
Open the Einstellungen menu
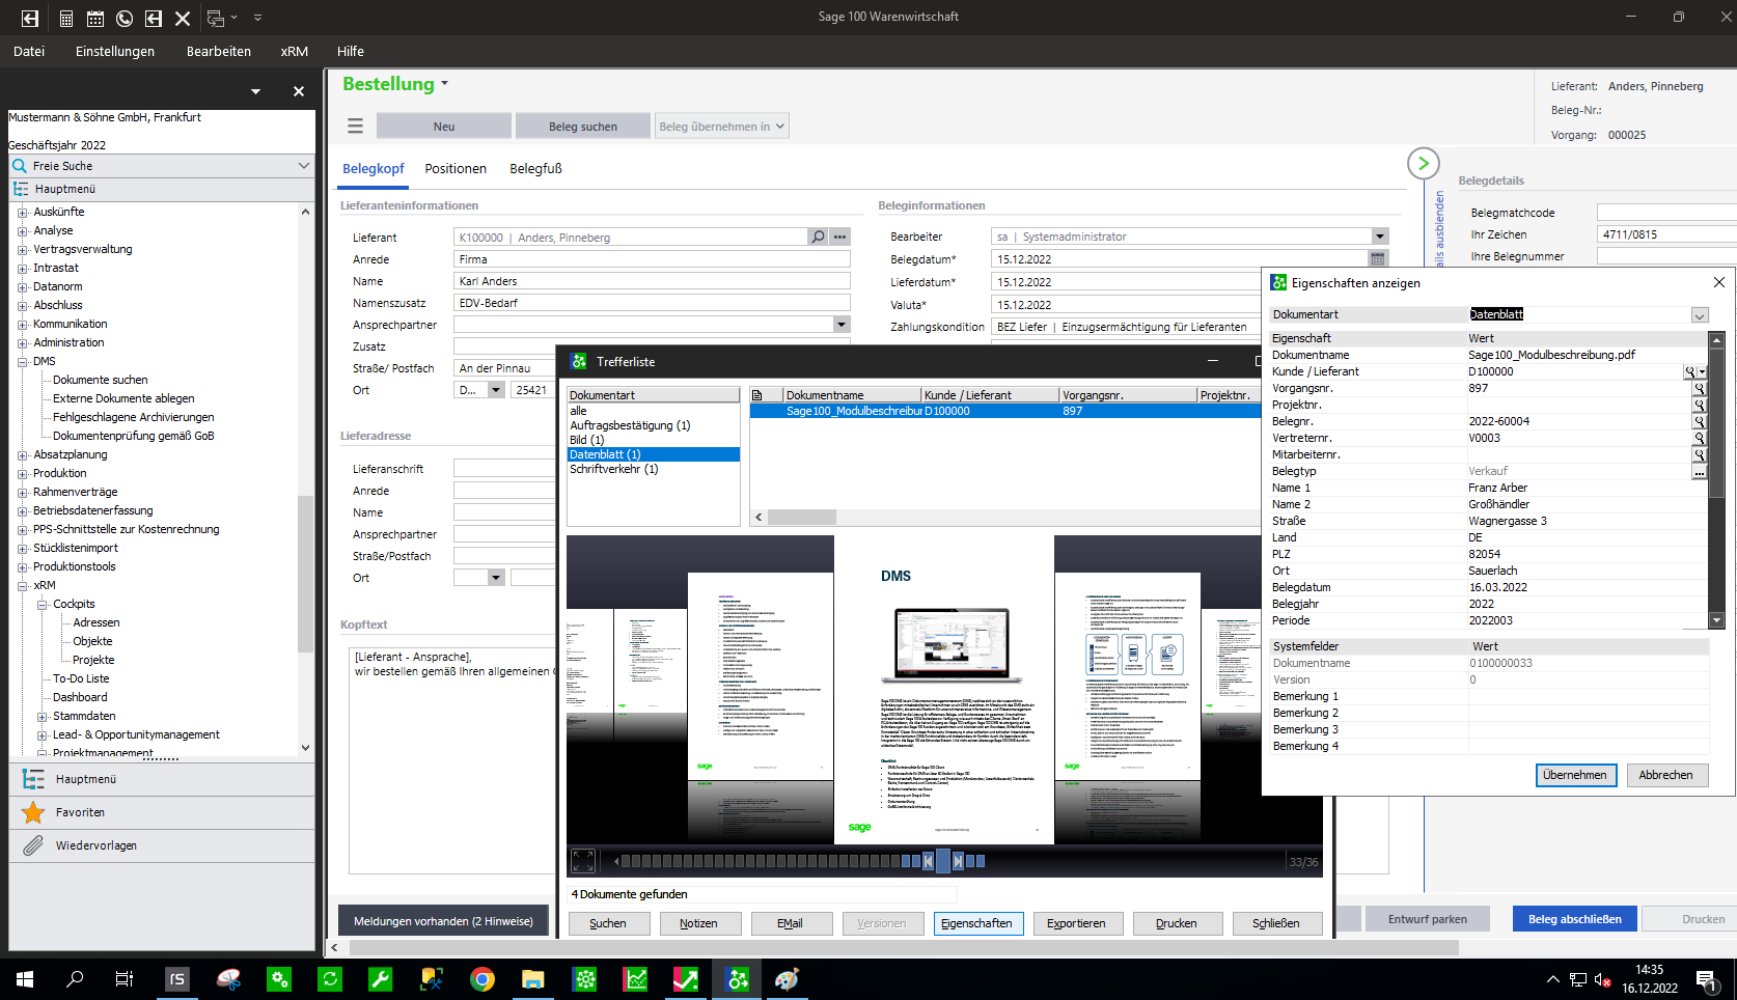(x=115, y=51)
